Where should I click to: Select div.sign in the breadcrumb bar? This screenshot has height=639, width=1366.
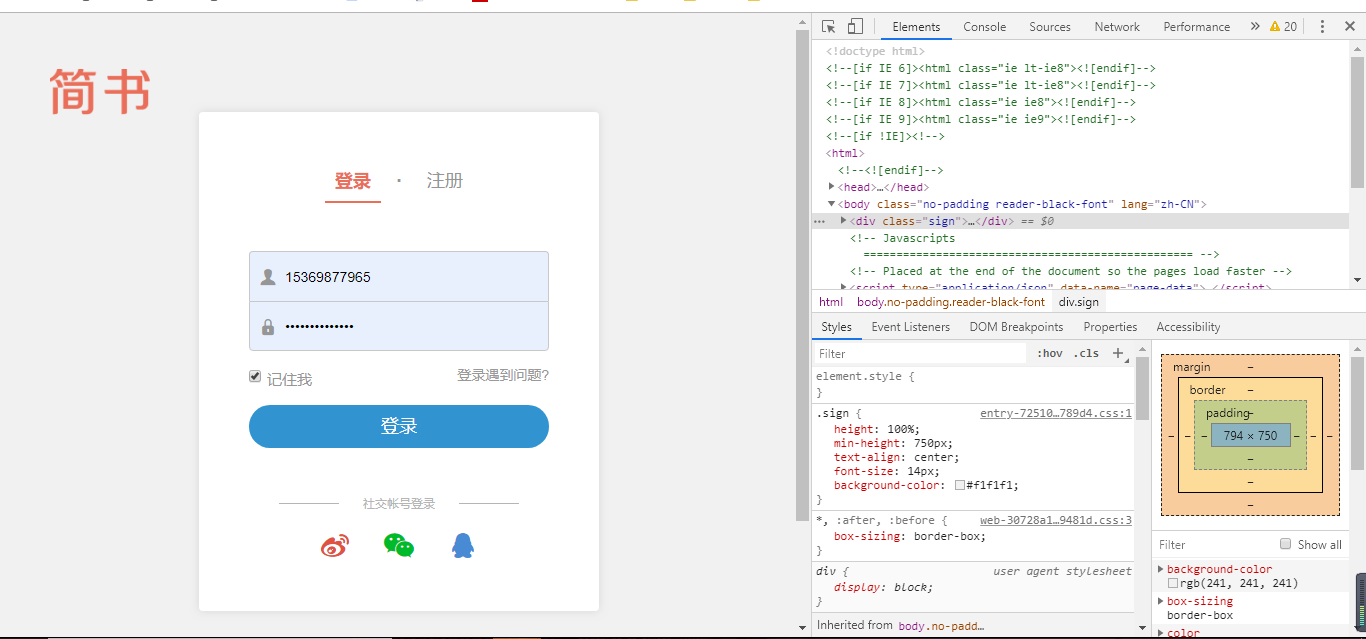coord(1079,302)
